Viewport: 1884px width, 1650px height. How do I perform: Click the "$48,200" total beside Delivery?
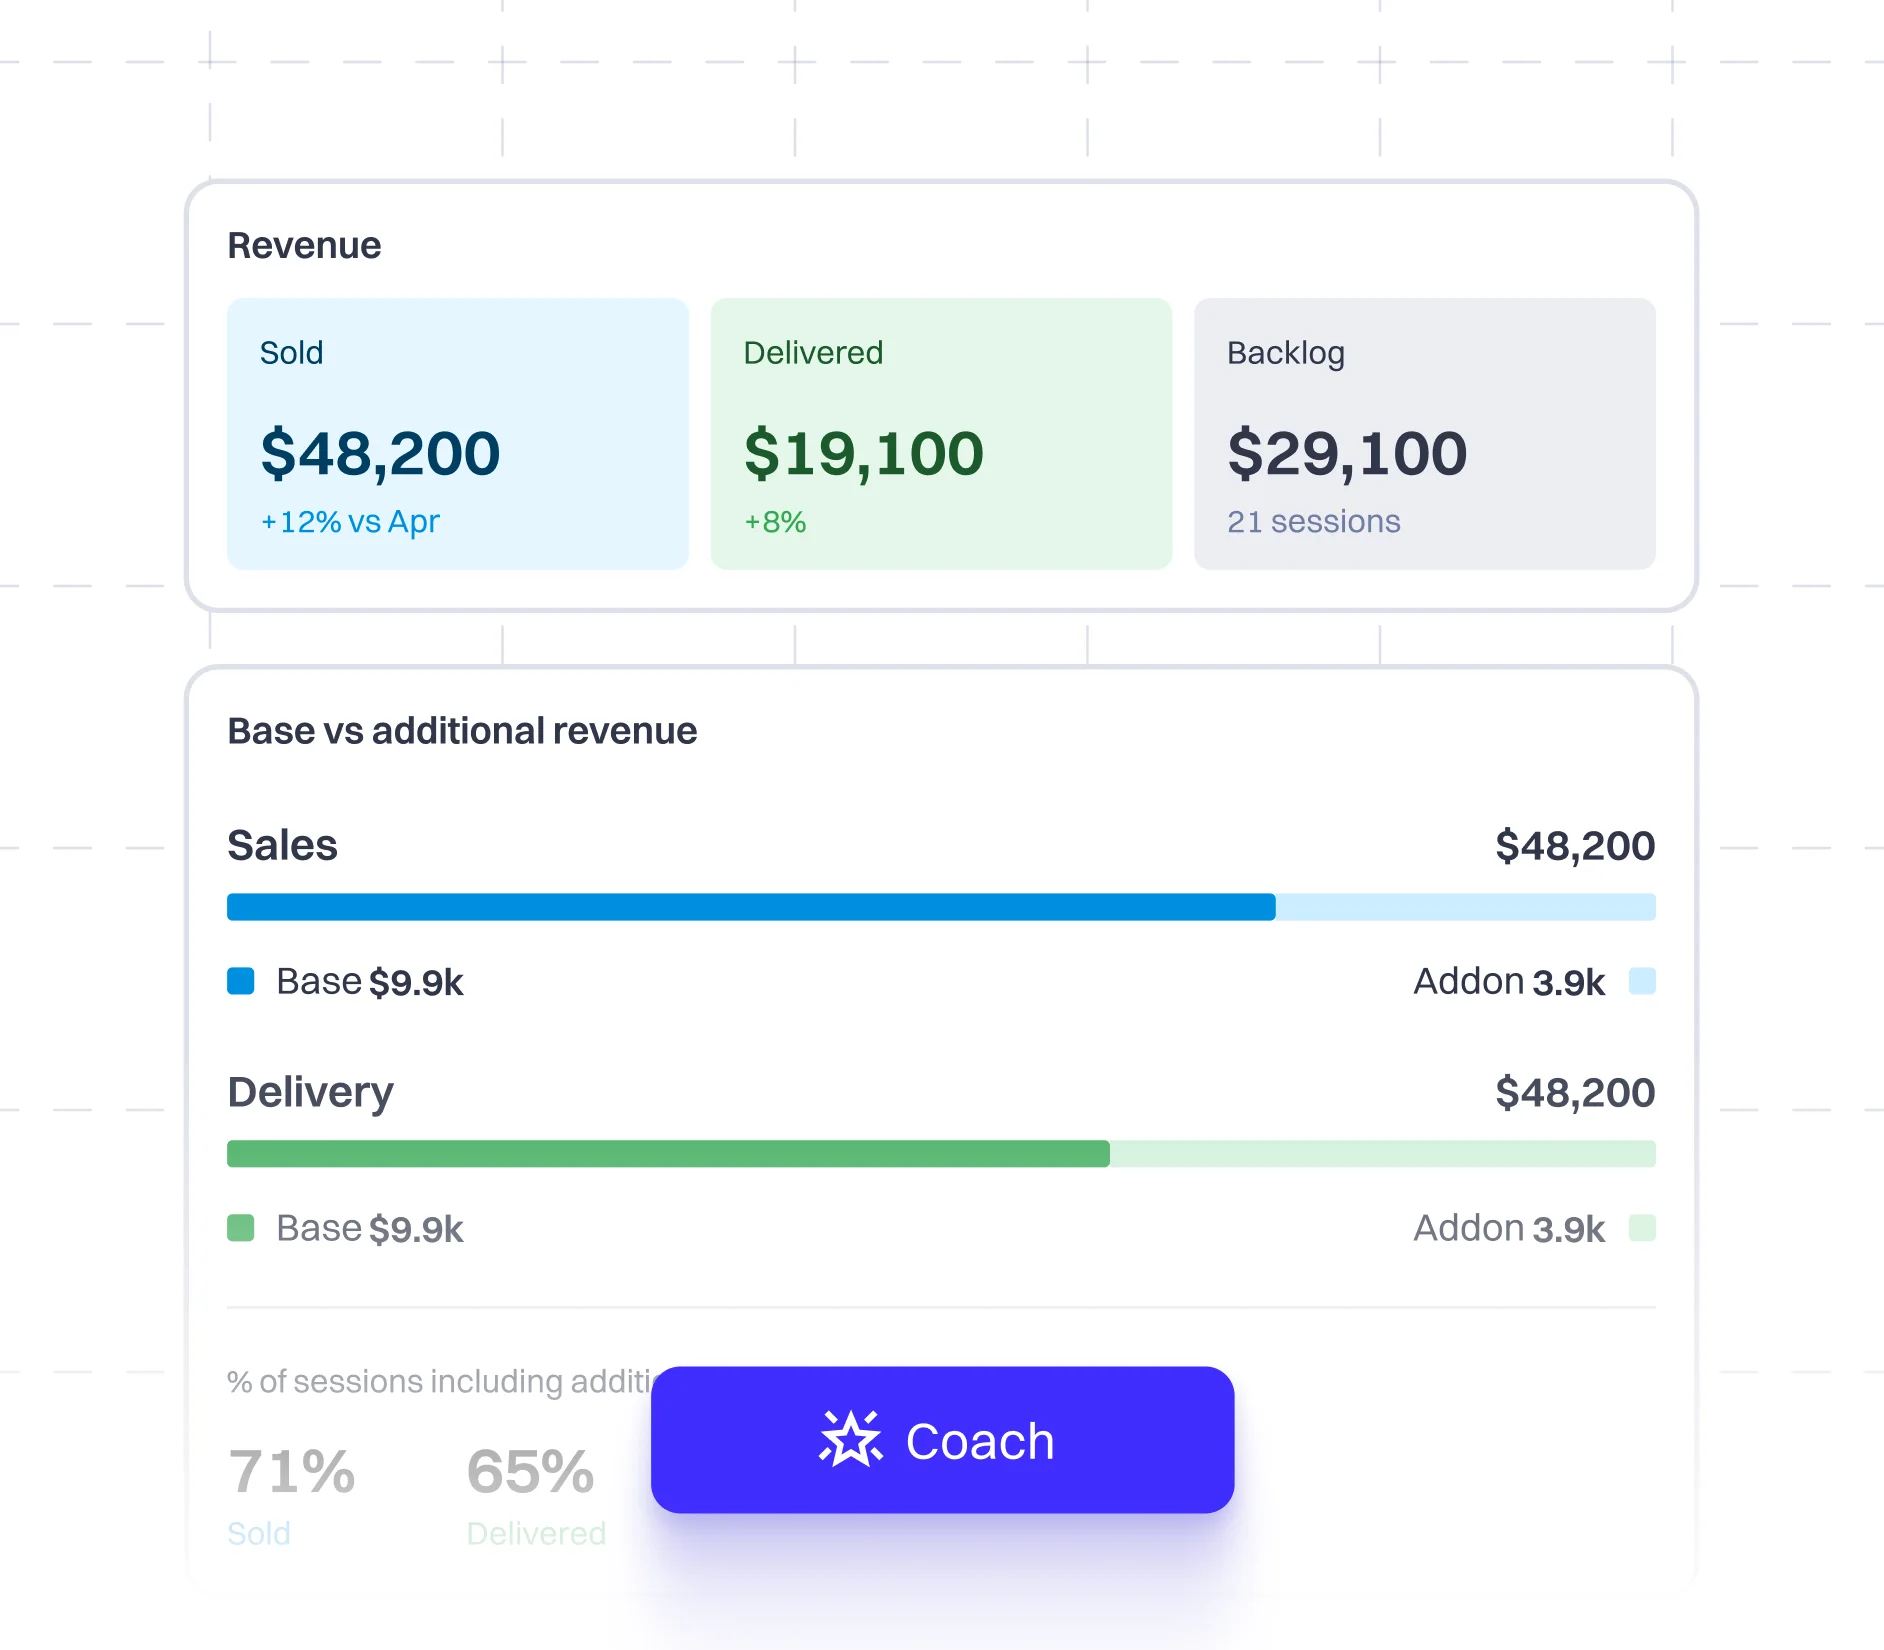tap(1575, 1093)
